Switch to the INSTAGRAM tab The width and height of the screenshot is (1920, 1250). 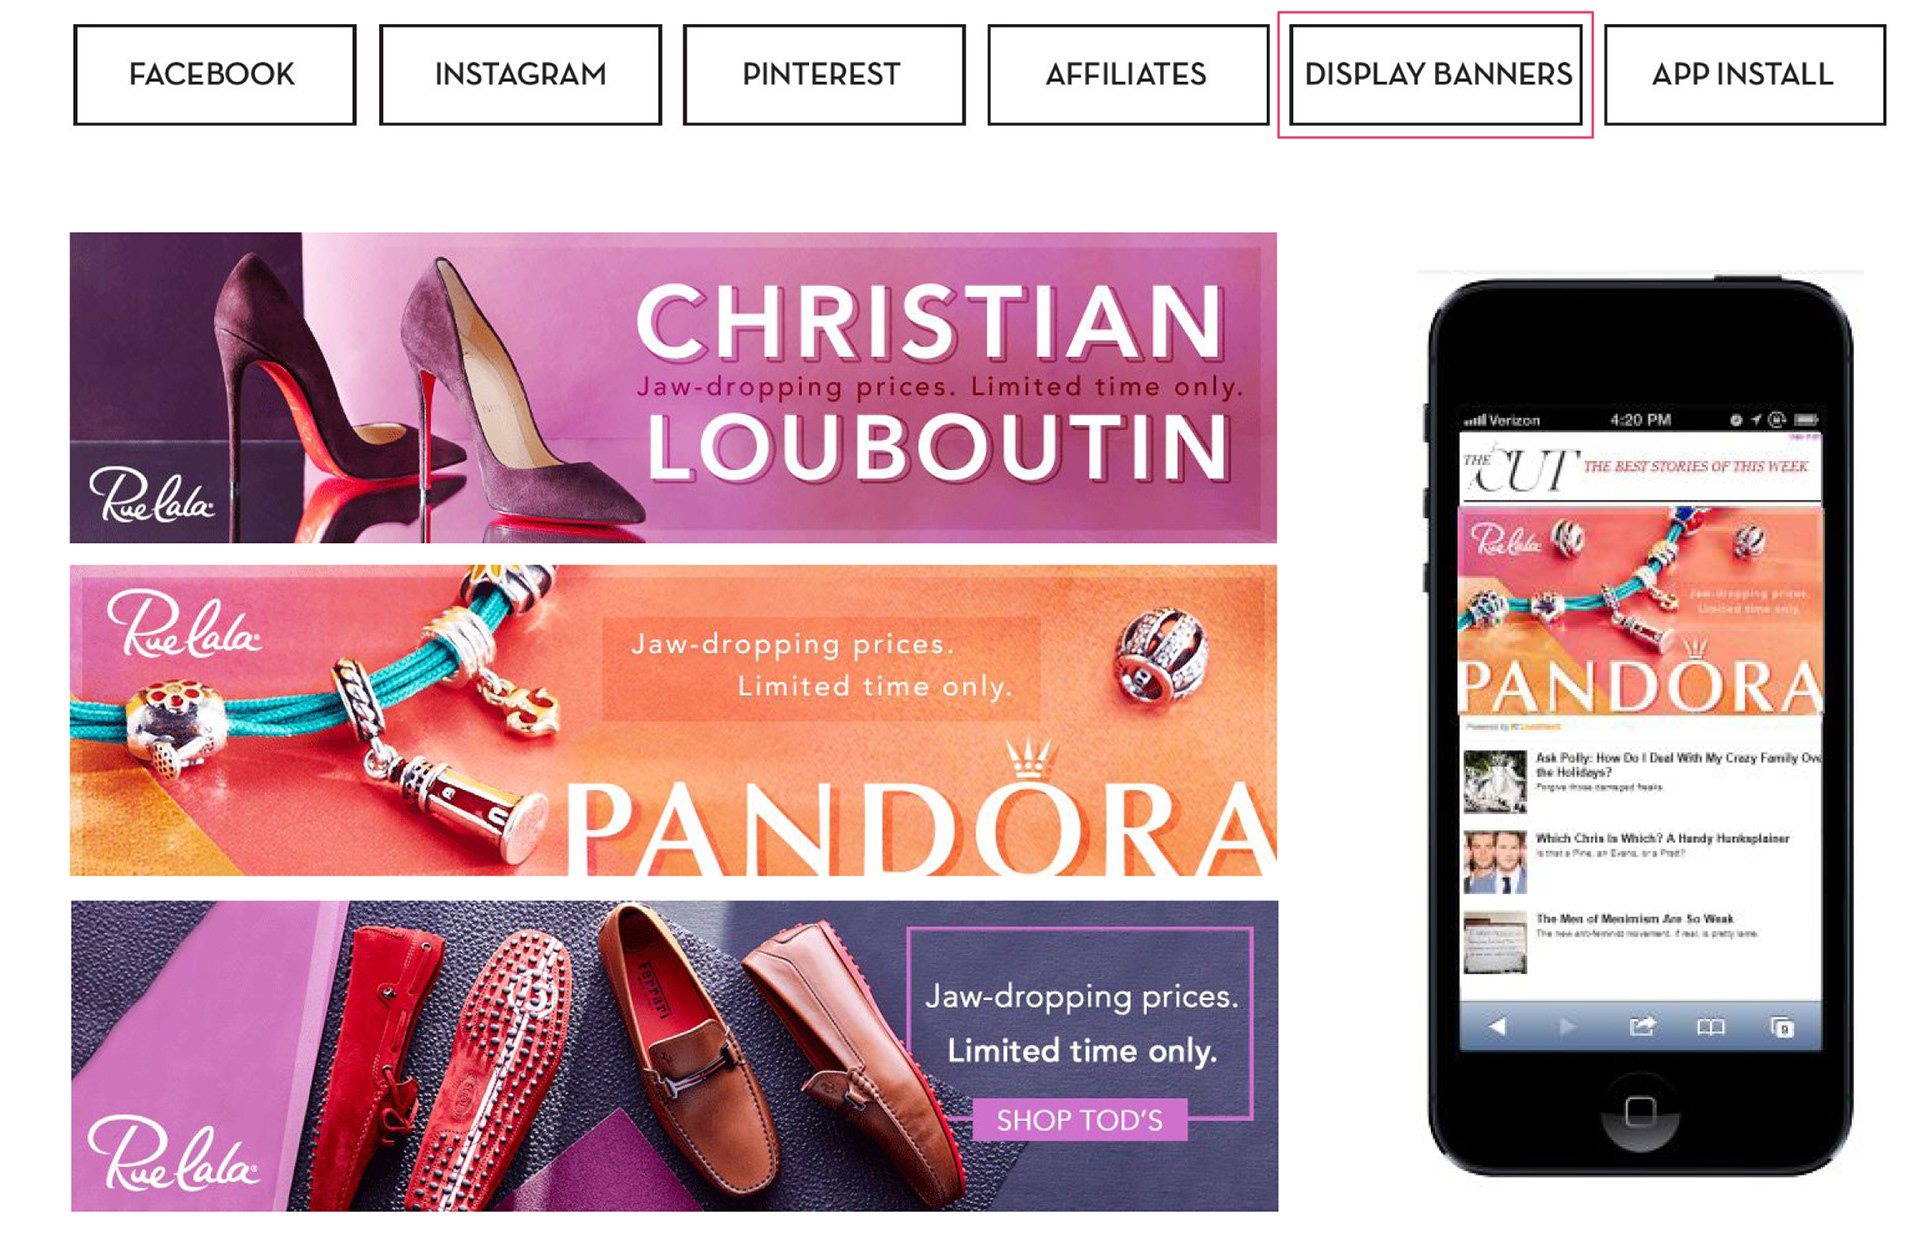(x=520, y=75)
